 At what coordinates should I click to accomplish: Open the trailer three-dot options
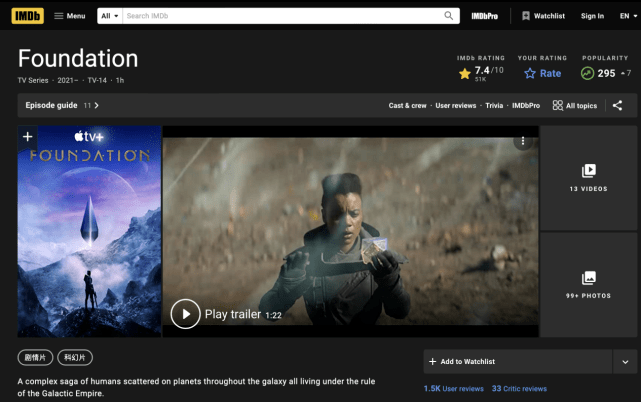tap(522, 141)
